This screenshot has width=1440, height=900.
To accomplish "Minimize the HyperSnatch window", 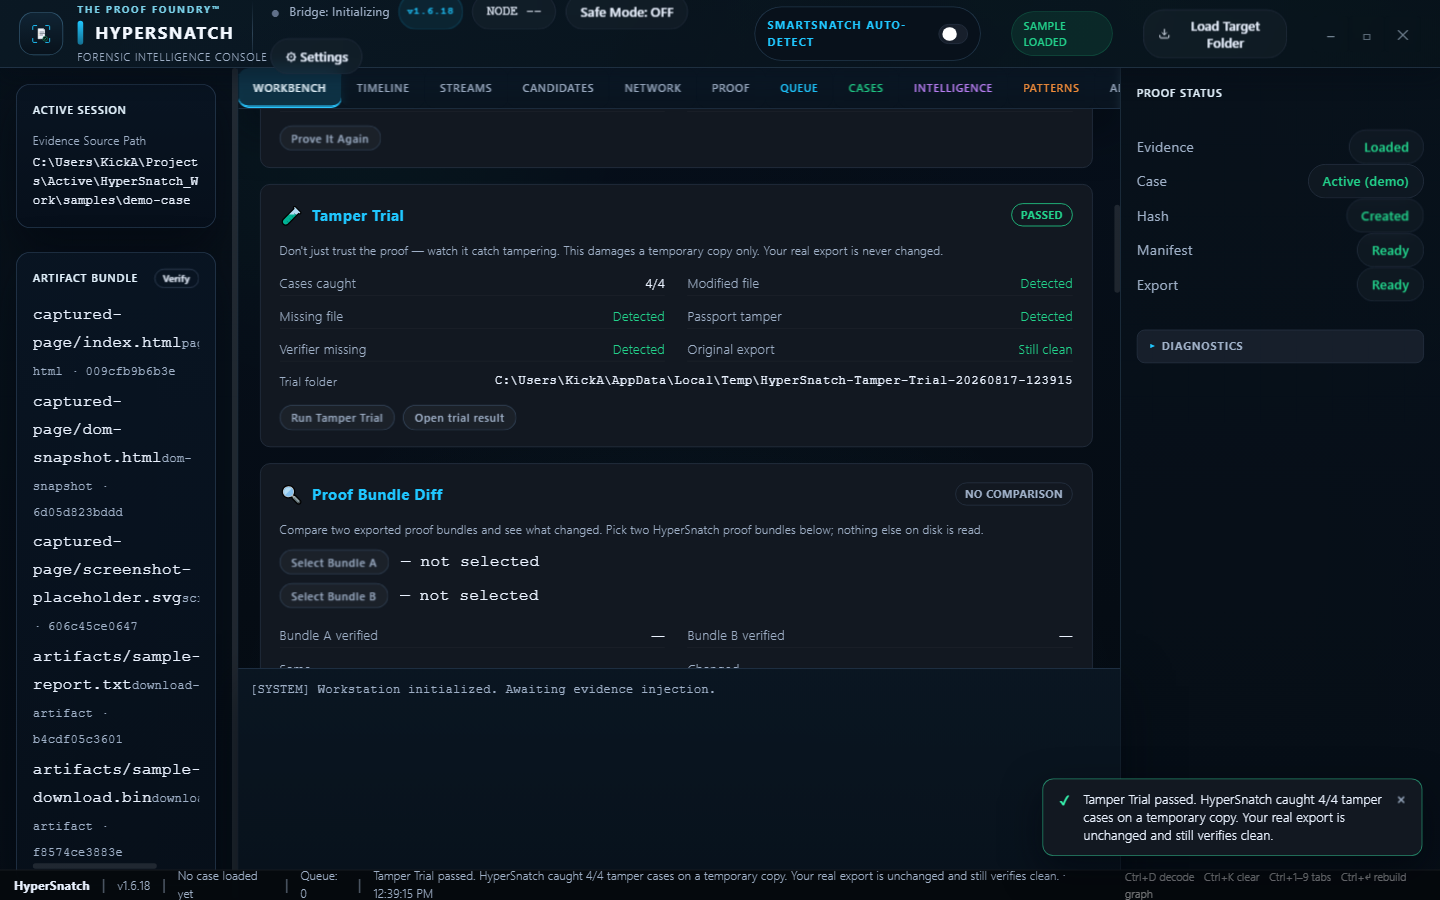I will [x=1330, y=36].
